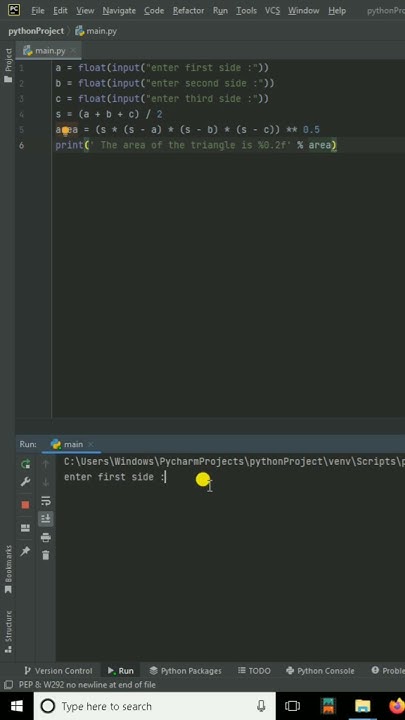Rerun the main program
Image resolution: width=405 pixels, height=720 pixels.
(x=26, y=464)
